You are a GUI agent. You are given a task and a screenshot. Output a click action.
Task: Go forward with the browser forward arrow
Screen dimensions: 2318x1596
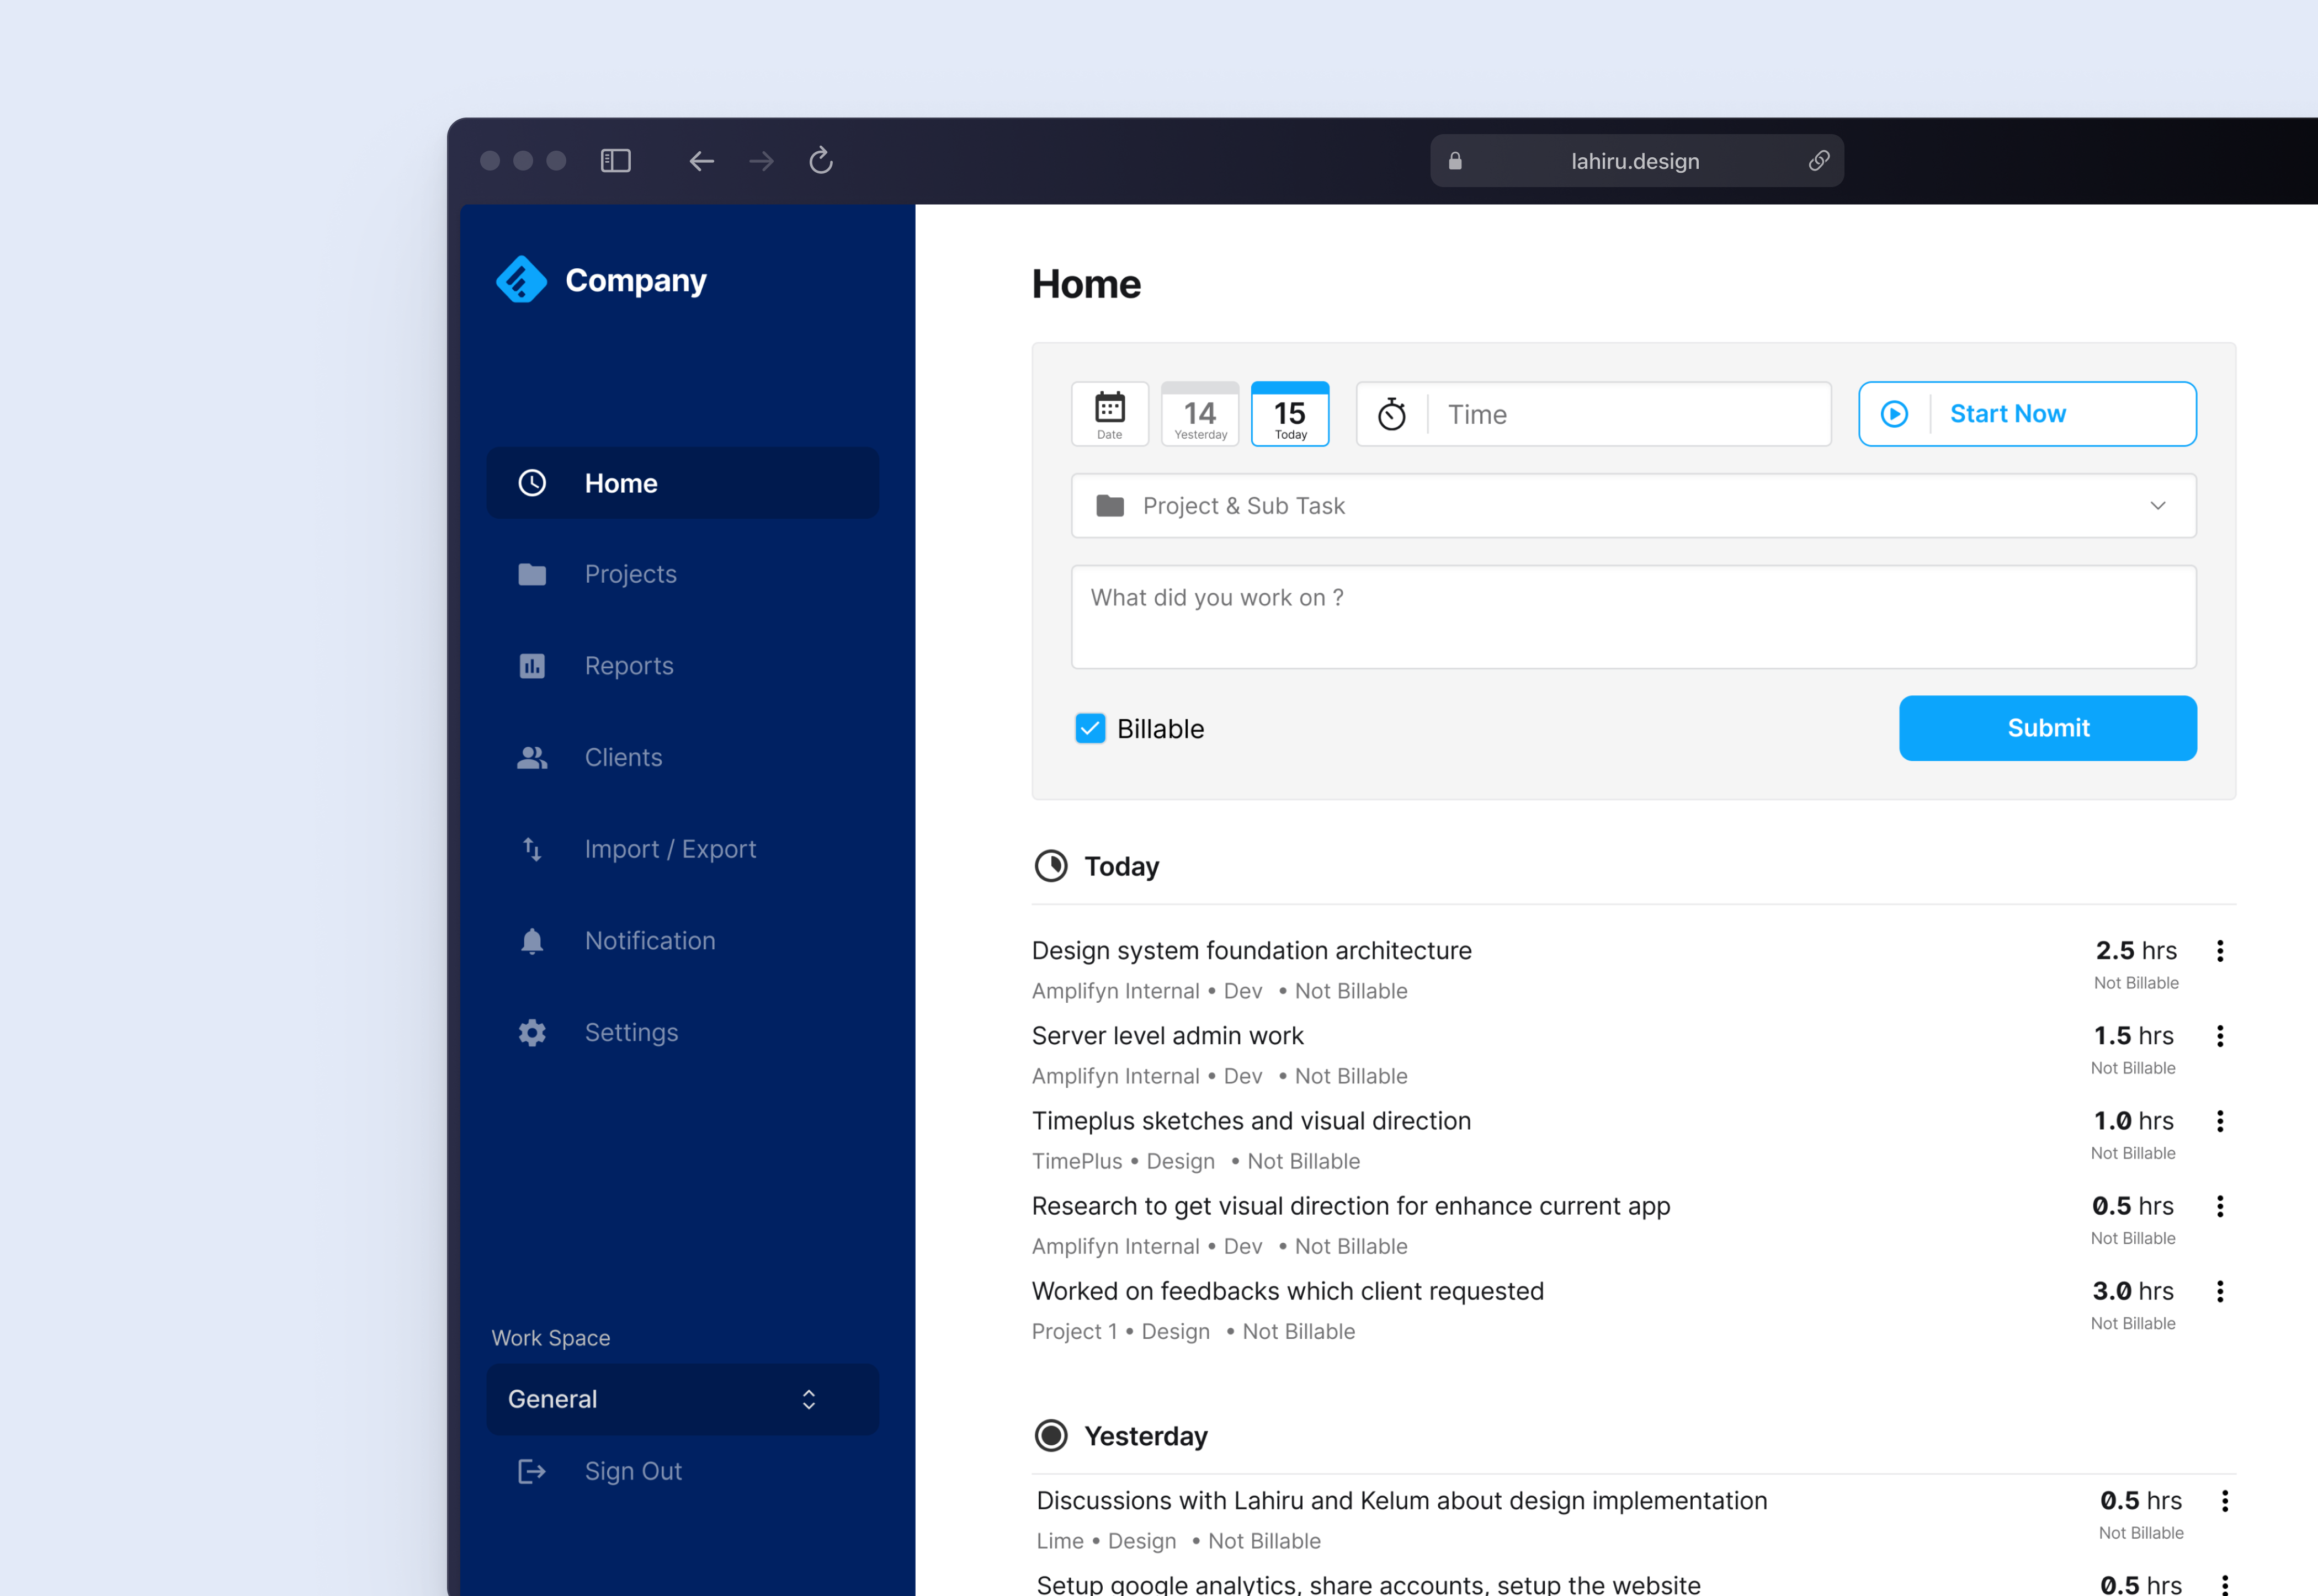pyautogui.click(x=761, y=160)
